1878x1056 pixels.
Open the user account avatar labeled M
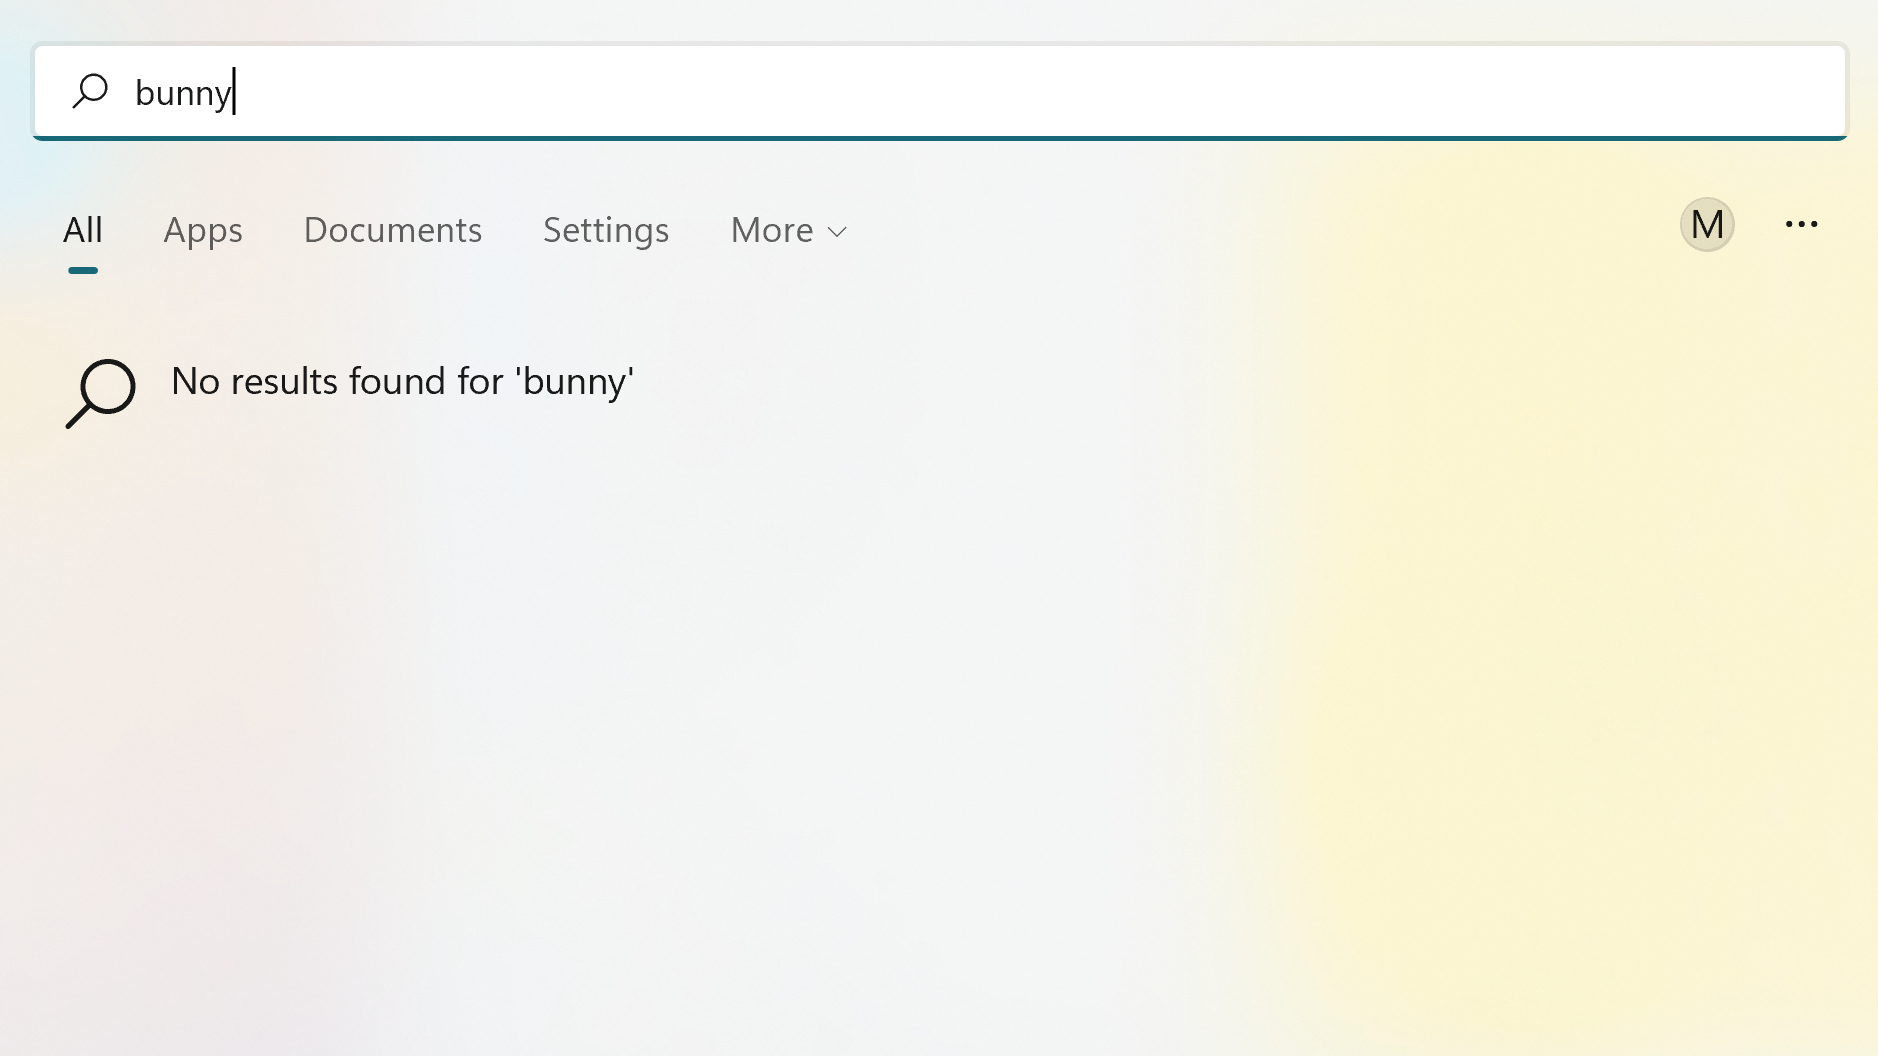tap(1706, 224)
